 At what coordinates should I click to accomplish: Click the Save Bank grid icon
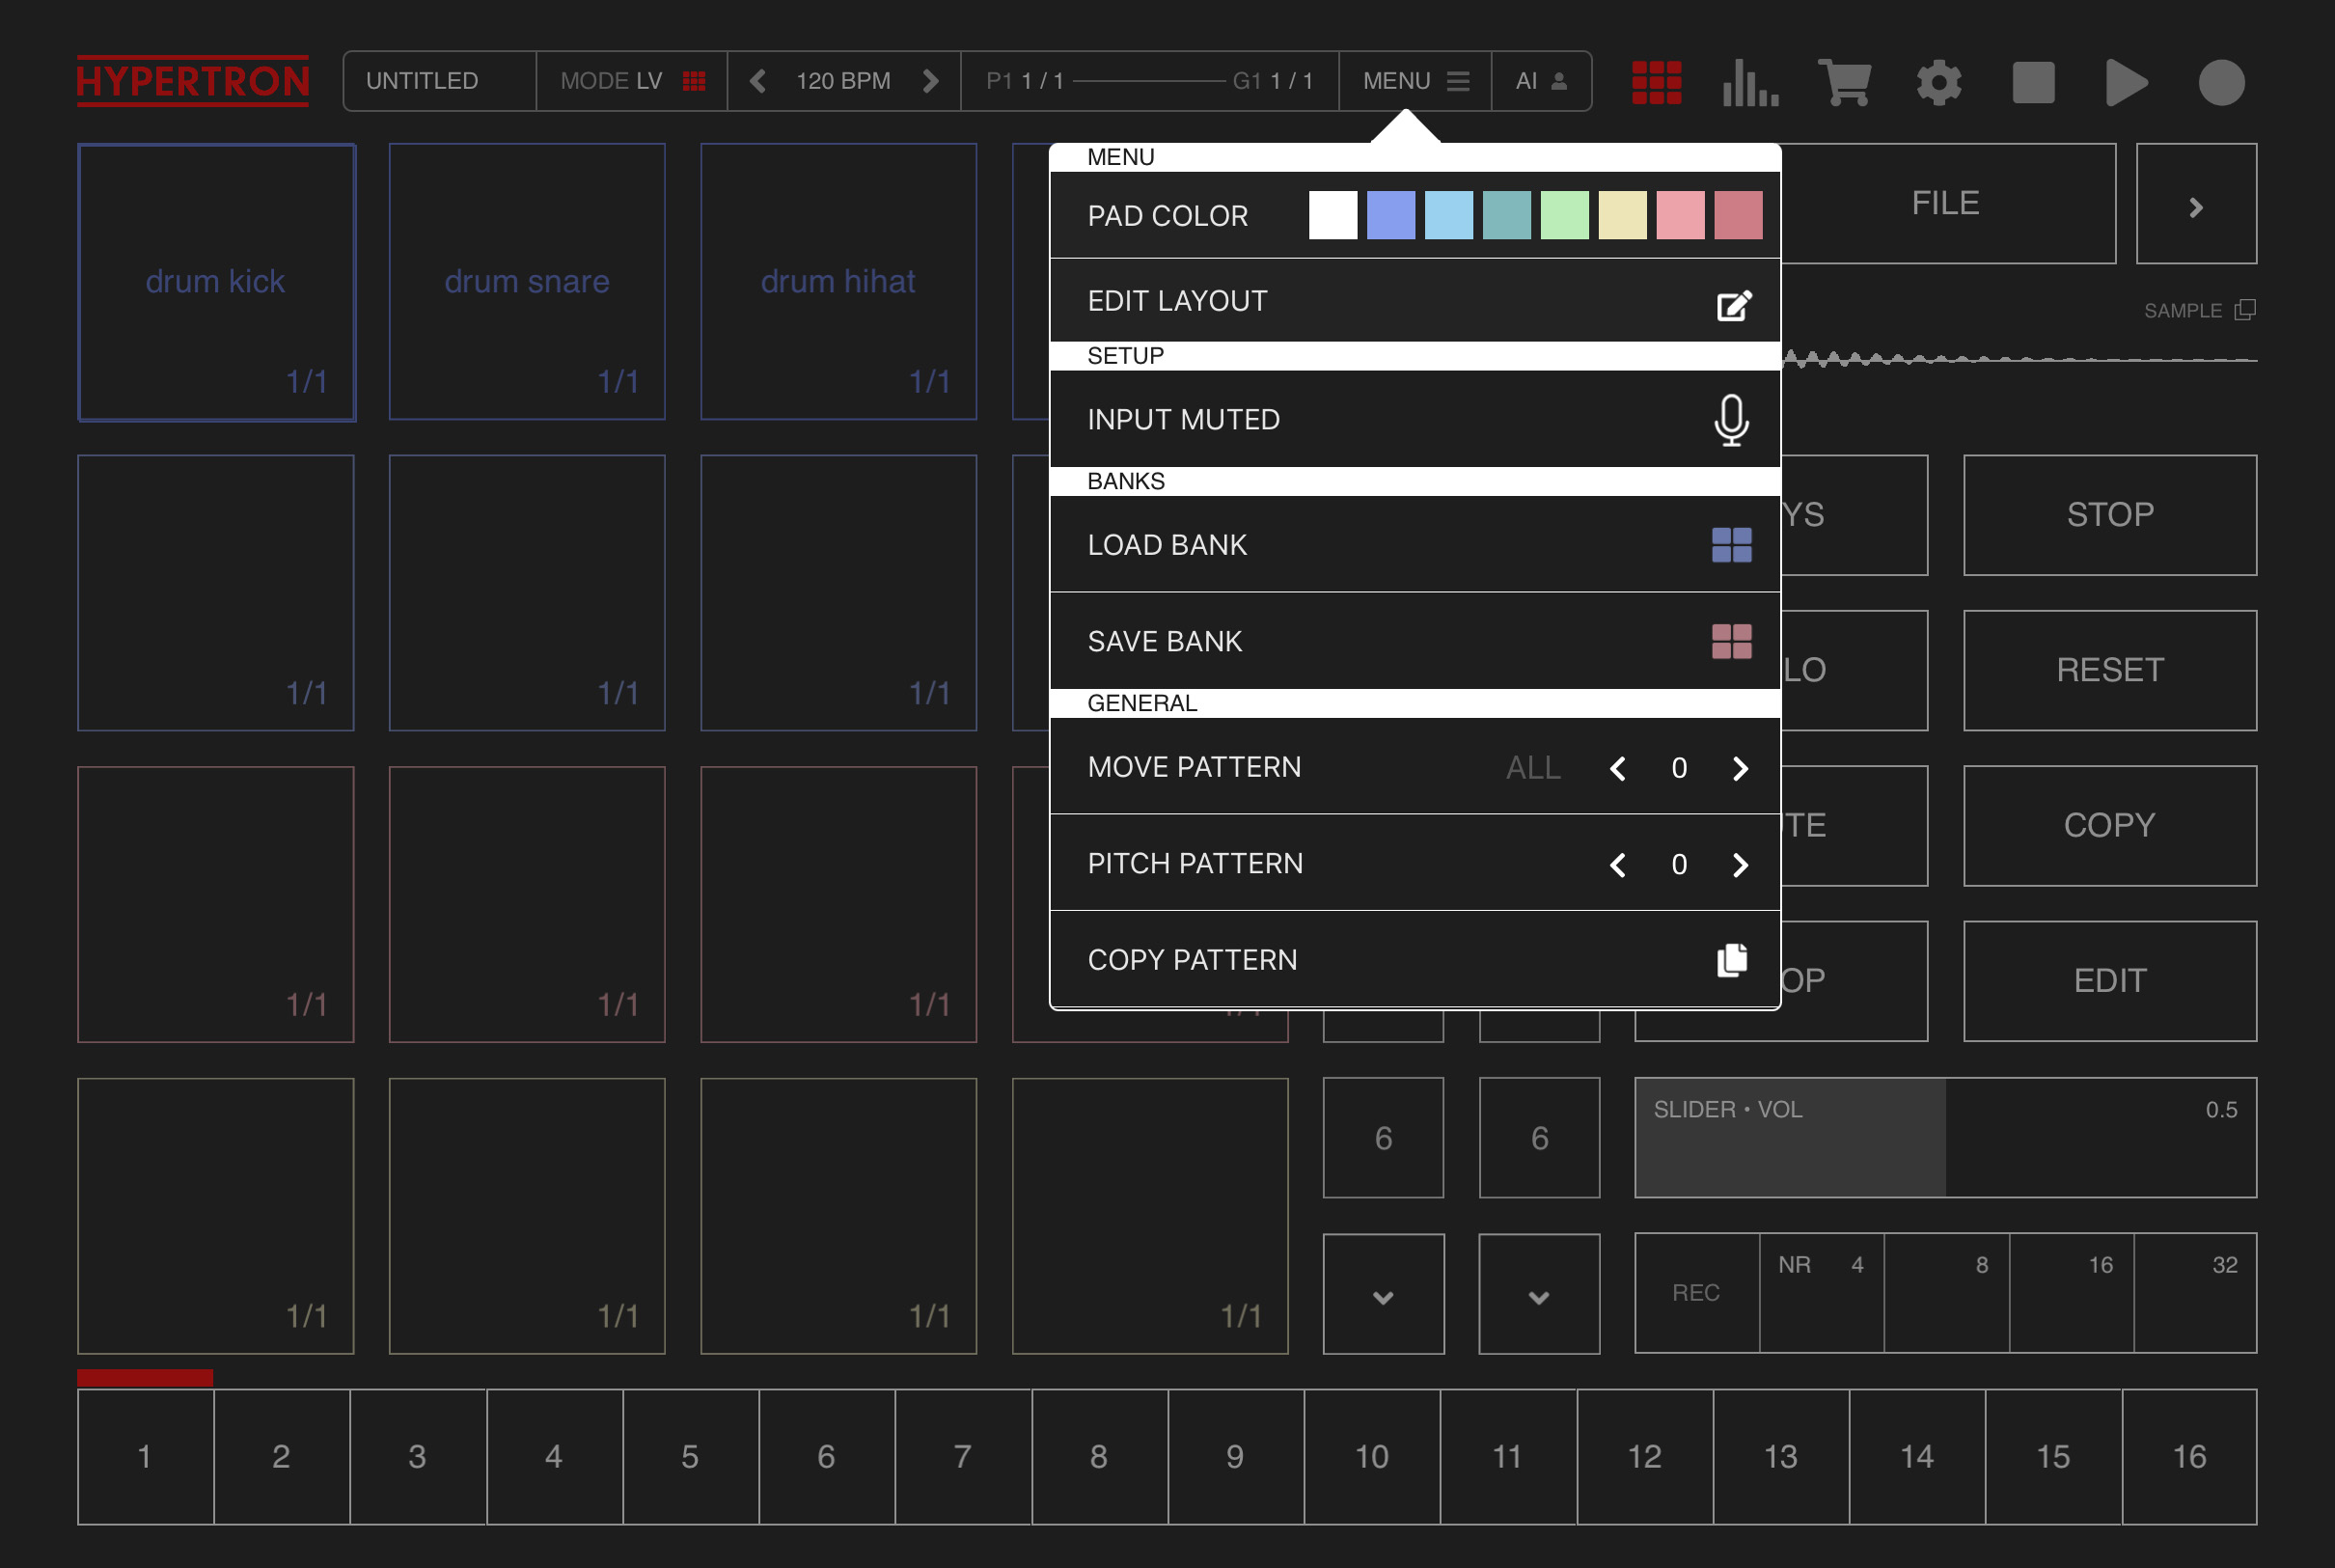pos(1731,641)
